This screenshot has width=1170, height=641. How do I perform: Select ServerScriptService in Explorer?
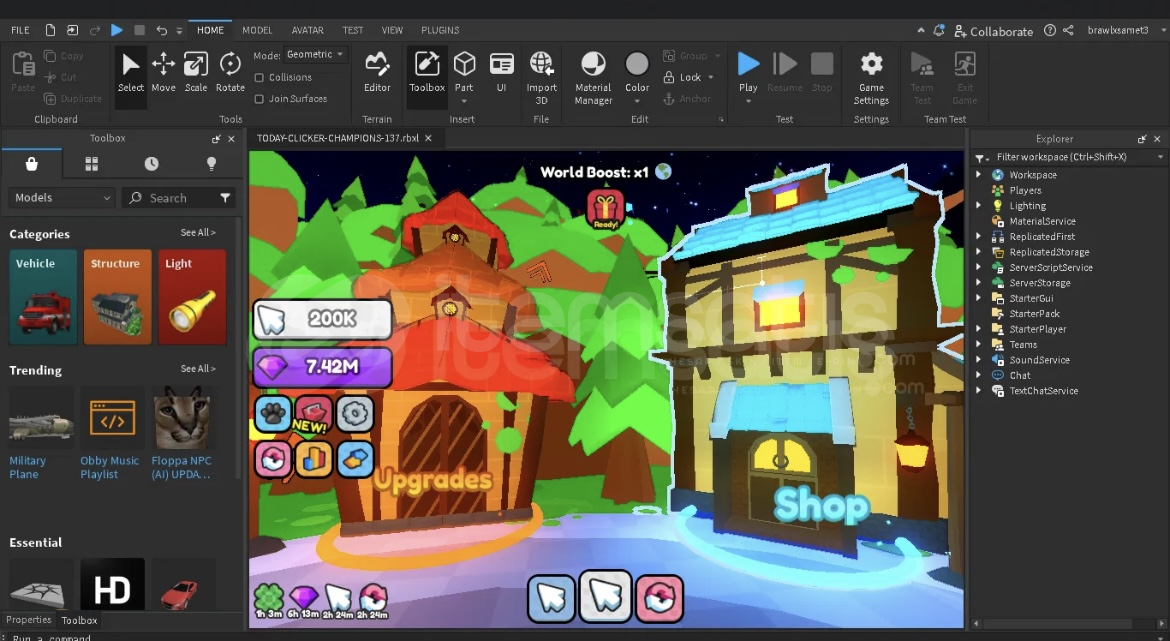pyautogui.click(x=1051, y=268)
